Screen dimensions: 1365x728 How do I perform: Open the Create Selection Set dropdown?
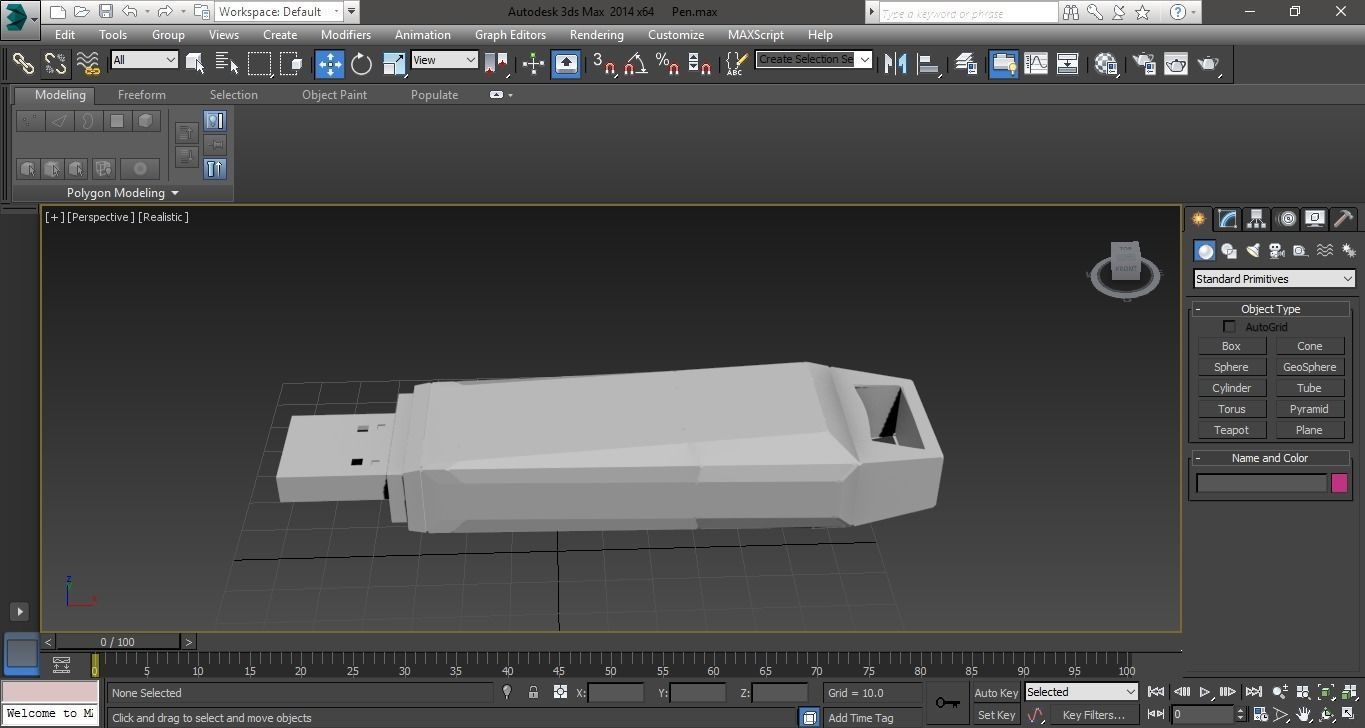(814, 59)
